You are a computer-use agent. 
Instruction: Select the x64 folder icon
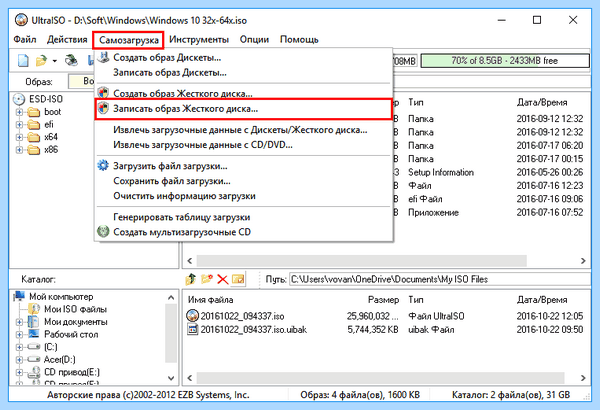(34, 137)
